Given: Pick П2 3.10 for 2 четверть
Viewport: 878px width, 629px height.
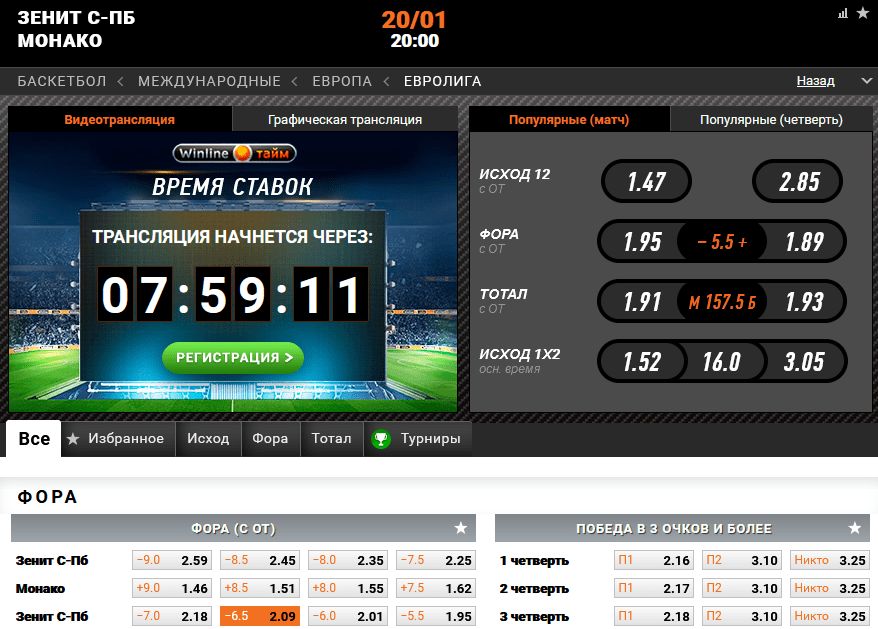Looking at the screenshot, I should click(x=742, y=588).
